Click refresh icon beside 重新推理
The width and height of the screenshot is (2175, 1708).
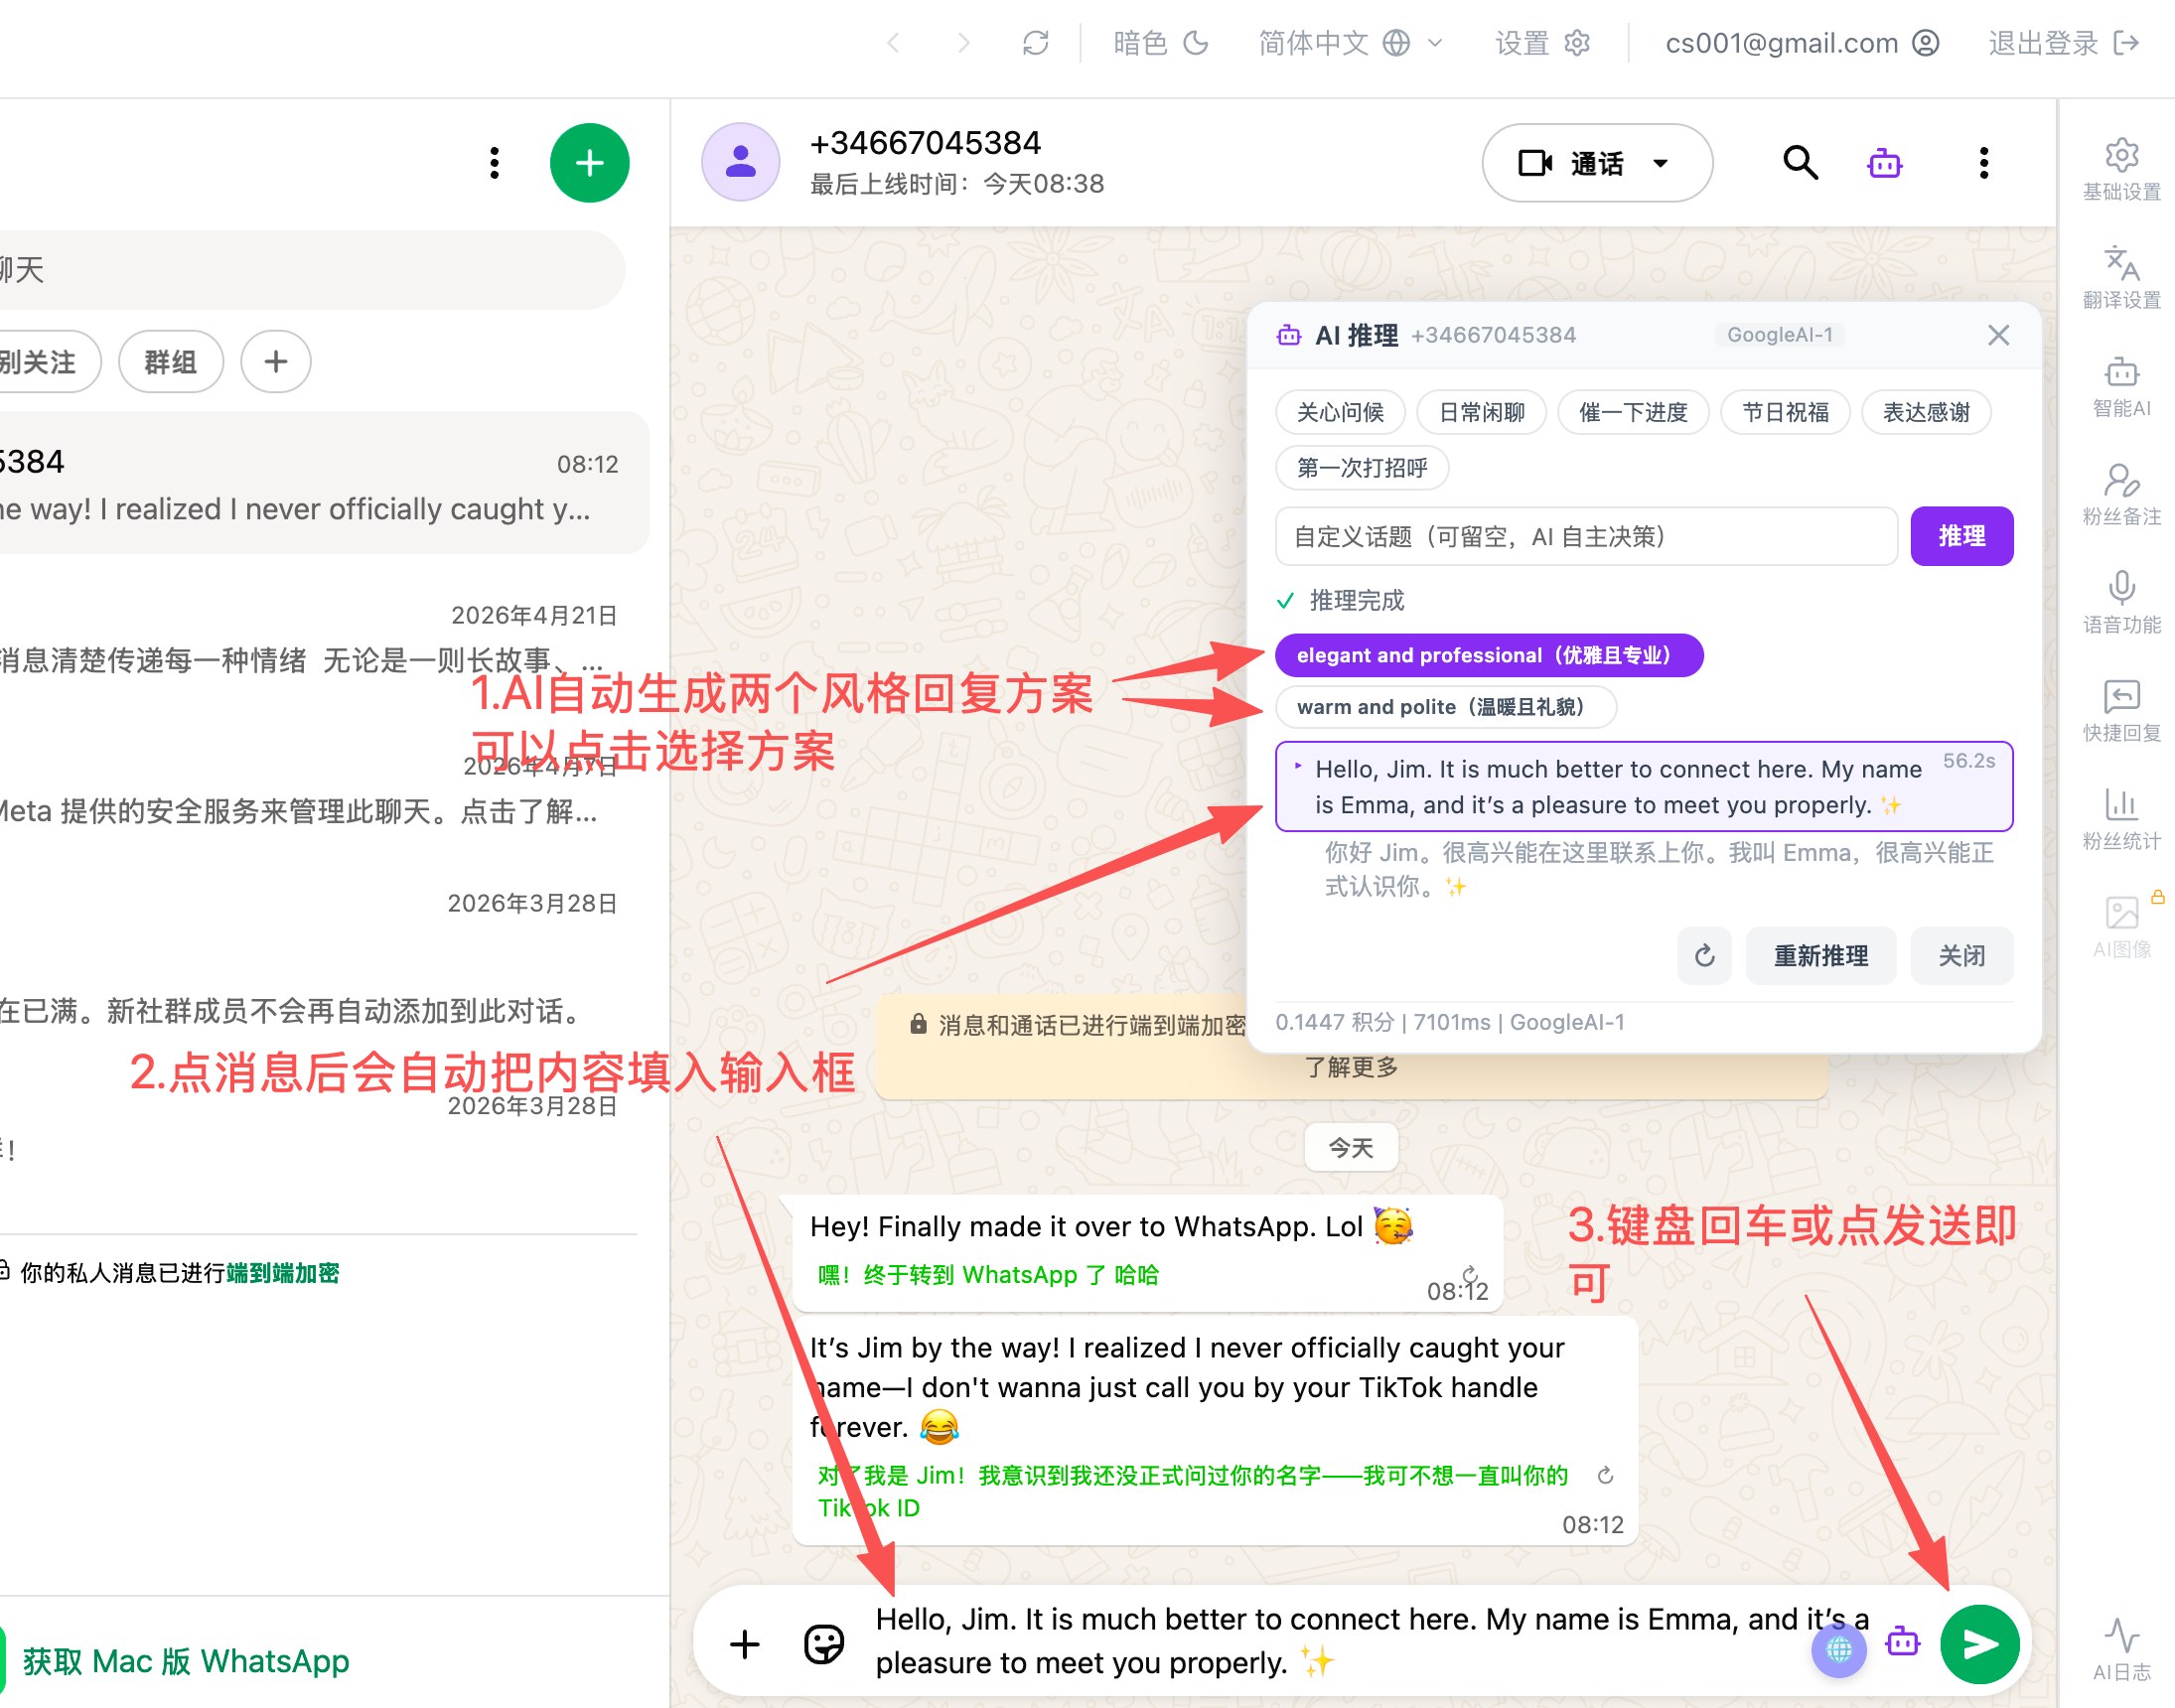[x=1704, y=956]
